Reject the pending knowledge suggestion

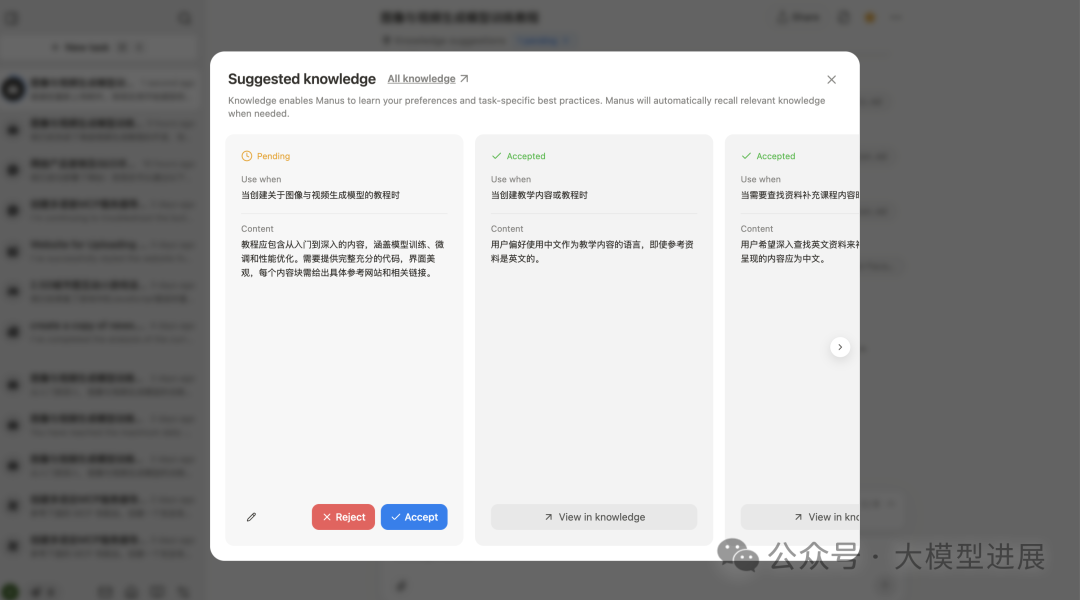[343, 517]
